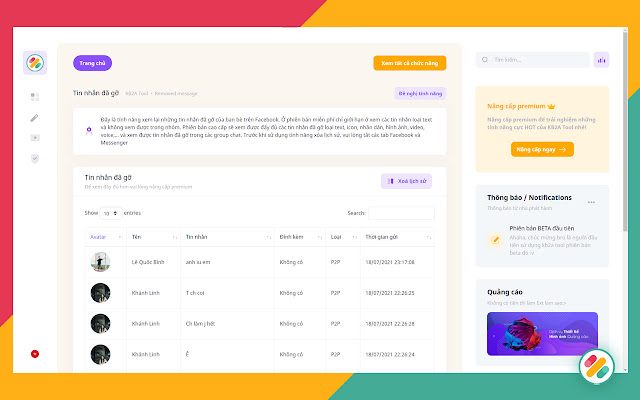Image resolution: width=640 pixels, height=400 pixels.
Task: Select the pencil edit icon in sidebar
Action: (35, 118)
